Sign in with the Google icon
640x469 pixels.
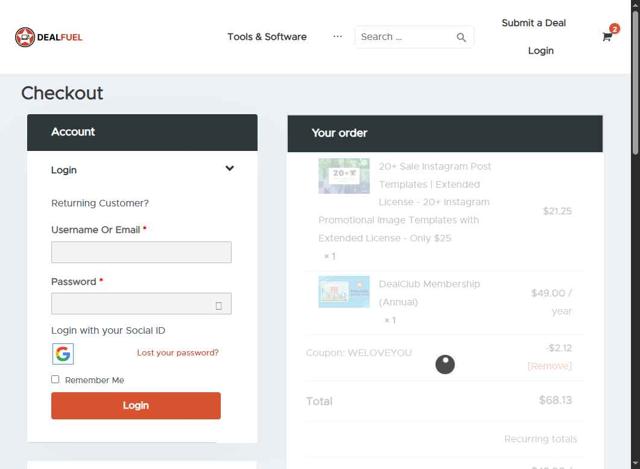click(63, 353)
